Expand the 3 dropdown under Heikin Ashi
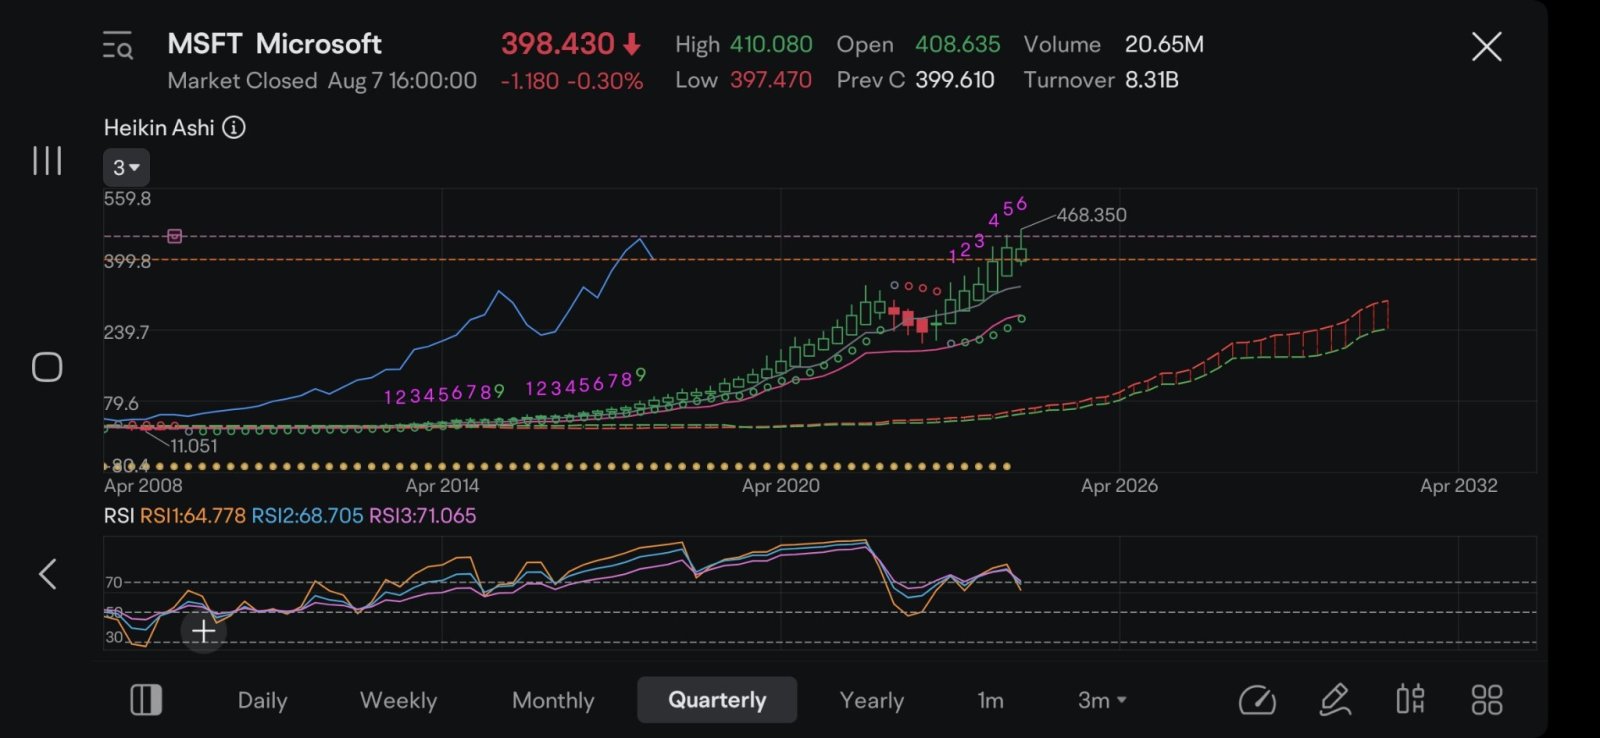The width and height of the screenshot is (1600, 738). coord(126,167)
